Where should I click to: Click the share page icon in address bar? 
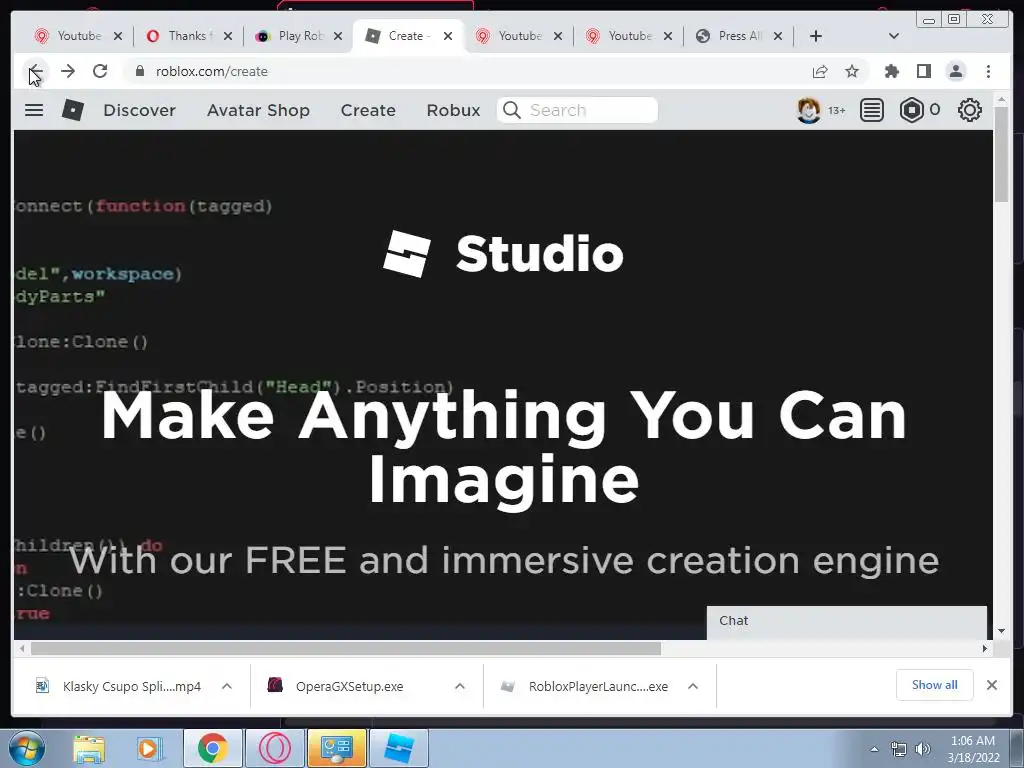click(820, 71)
